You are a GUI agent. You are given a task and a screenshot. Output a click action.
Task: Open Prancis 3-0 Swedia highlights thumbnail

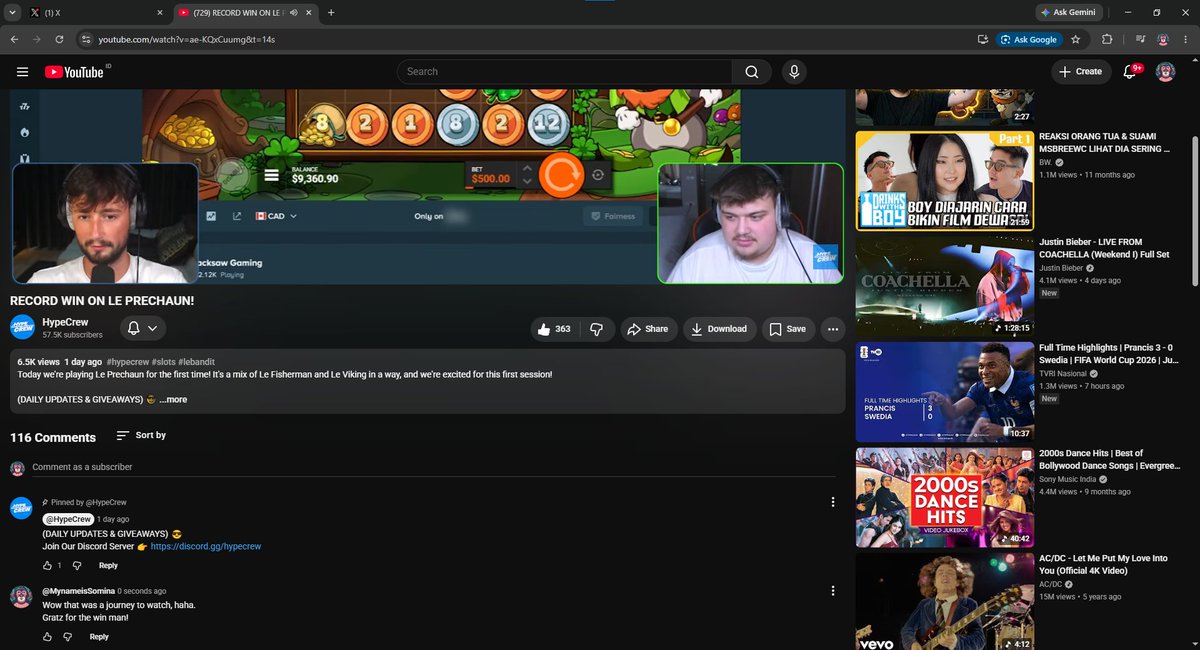(x=944, y=392)
